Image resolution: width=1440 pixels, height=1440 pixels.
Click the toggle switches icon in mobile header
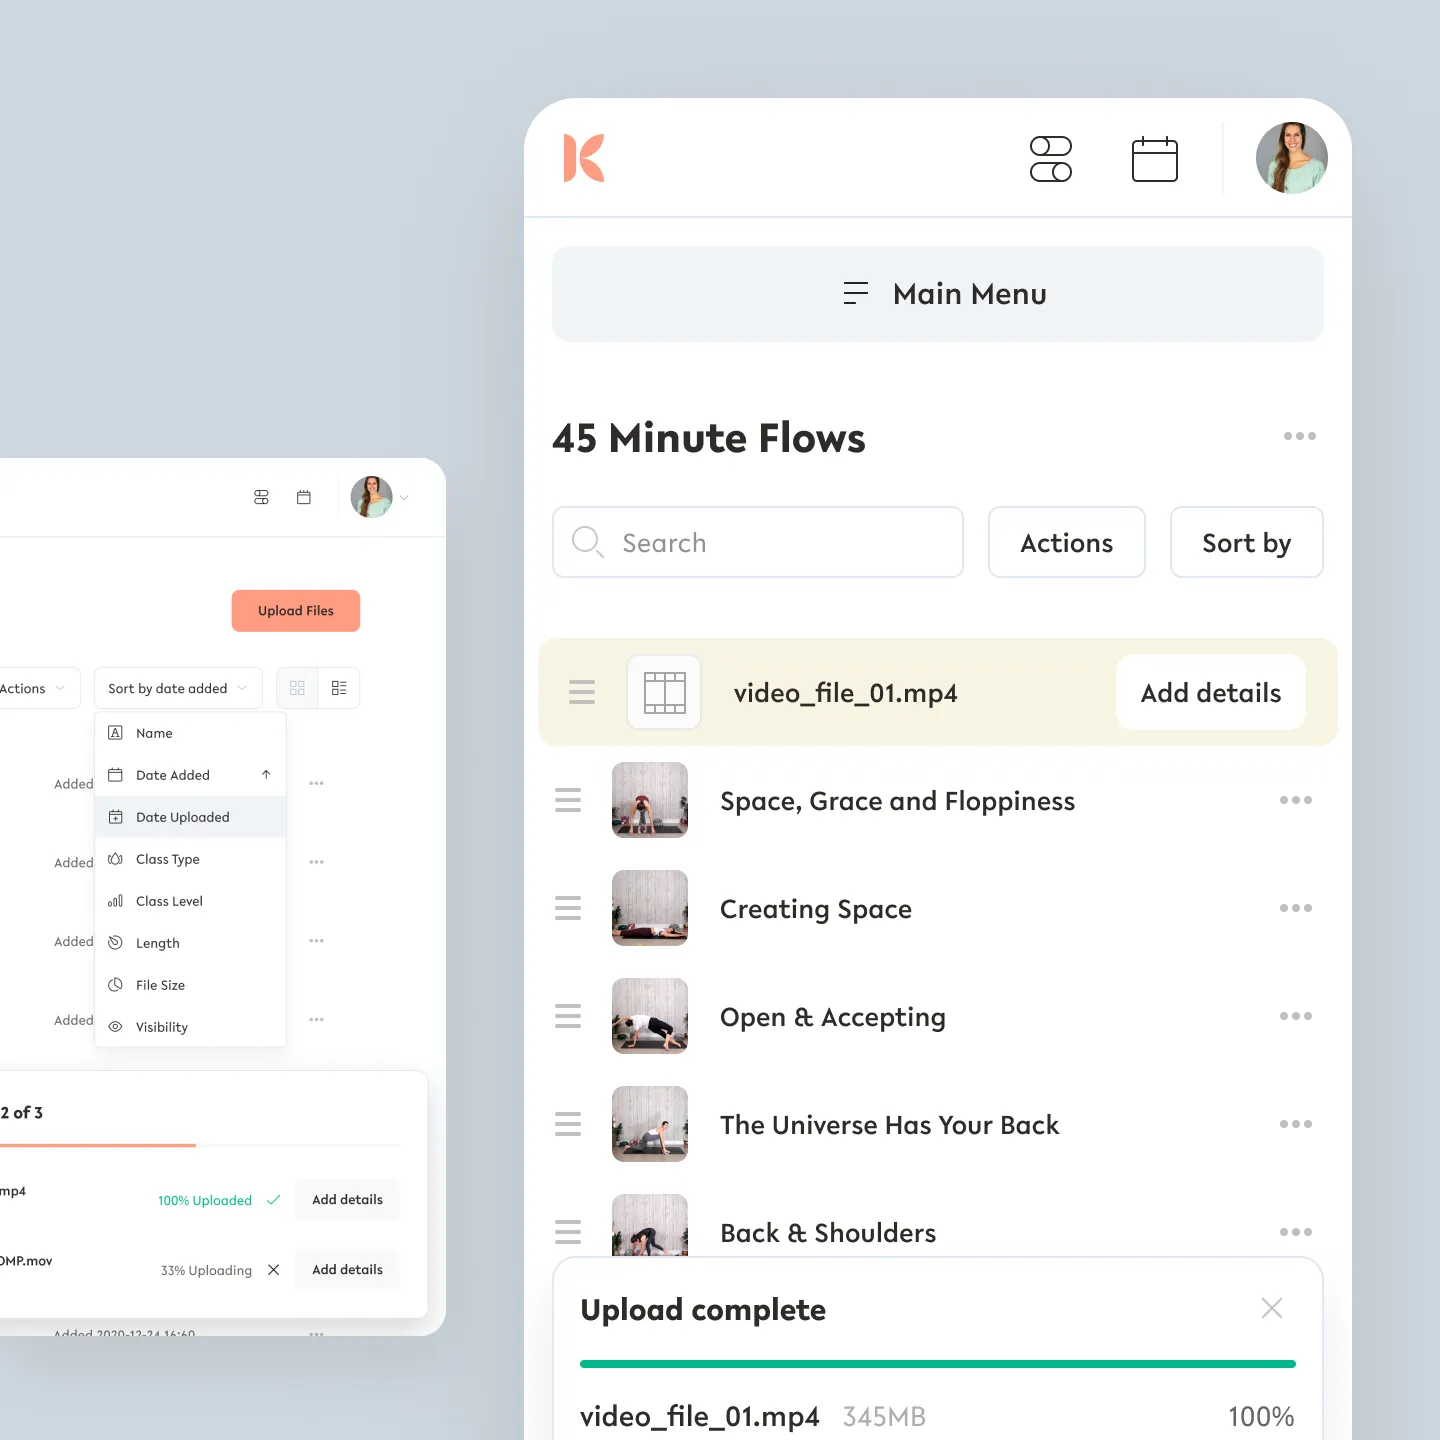pos(1051,159)
